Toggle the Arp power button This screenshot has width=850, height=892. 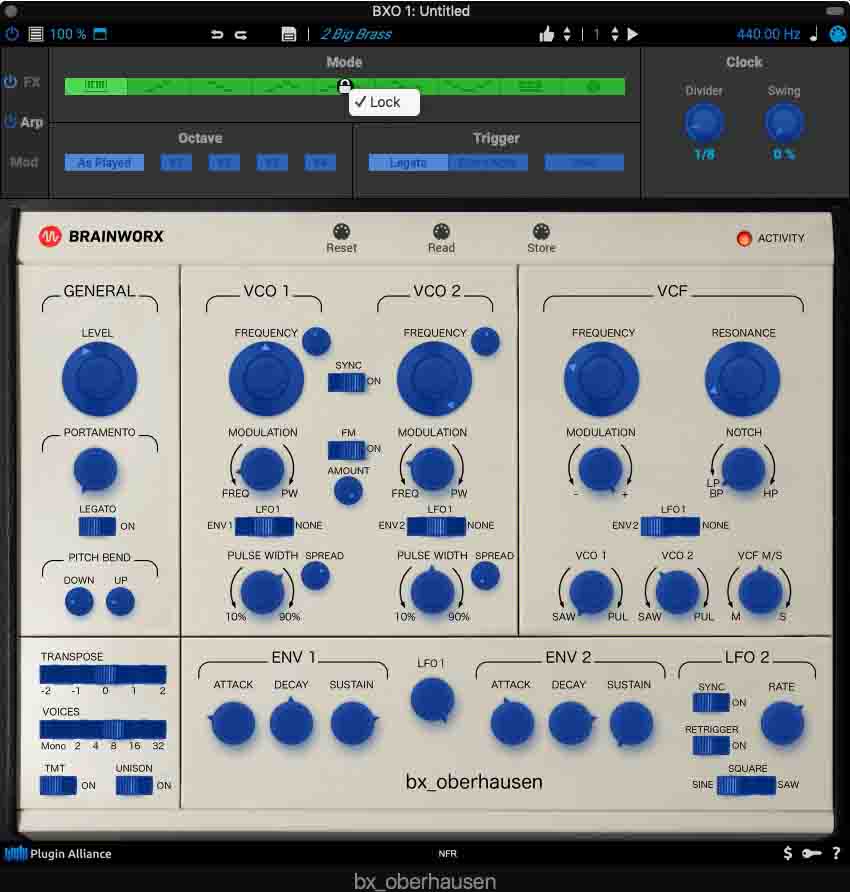[x=11, y=122]
